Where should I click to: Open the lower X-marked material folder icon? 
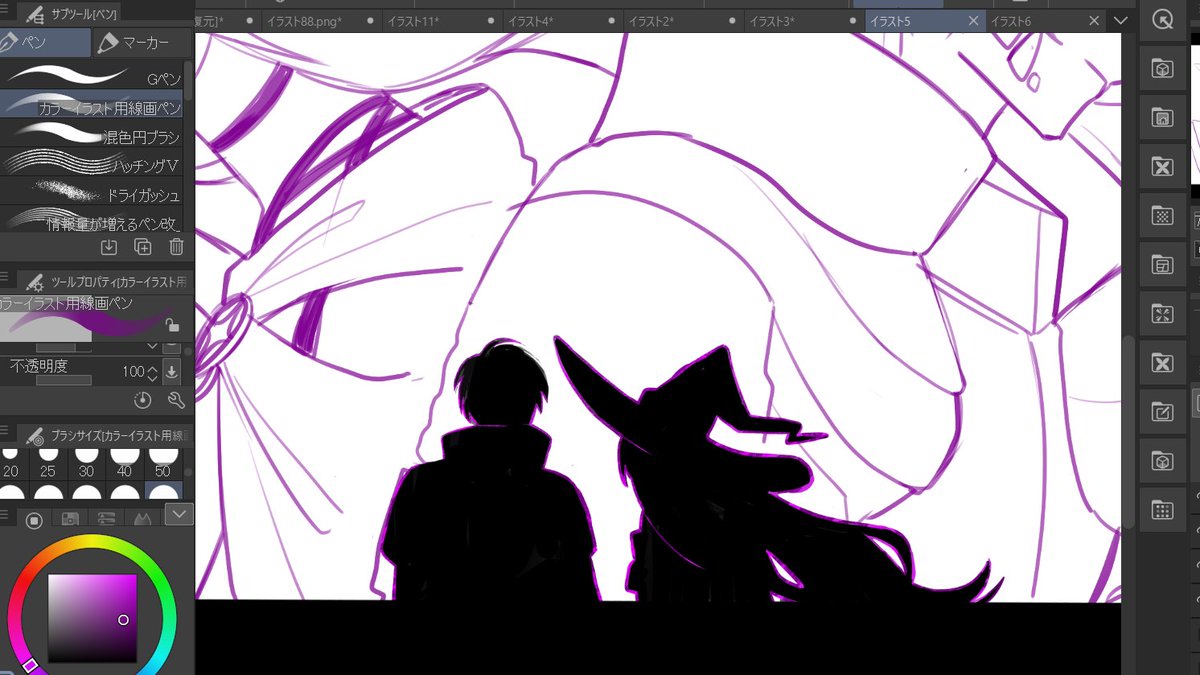click(x=1162, y=362)
